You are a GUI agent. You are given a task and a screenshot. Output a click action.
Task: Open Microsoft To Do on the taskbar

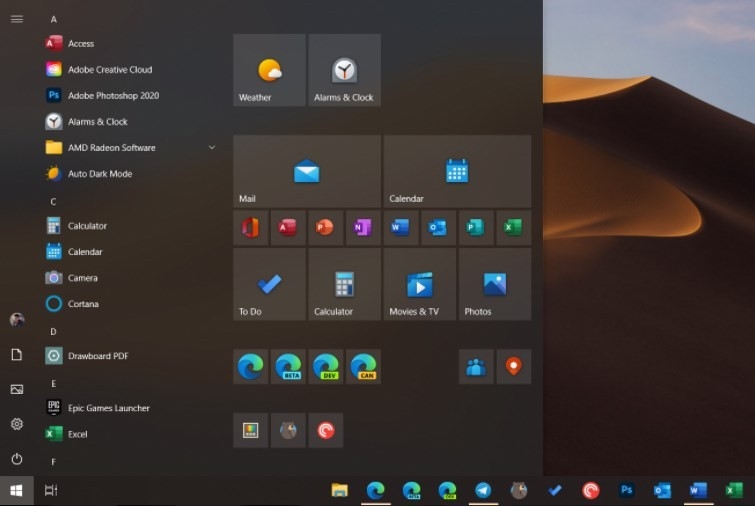555,491
